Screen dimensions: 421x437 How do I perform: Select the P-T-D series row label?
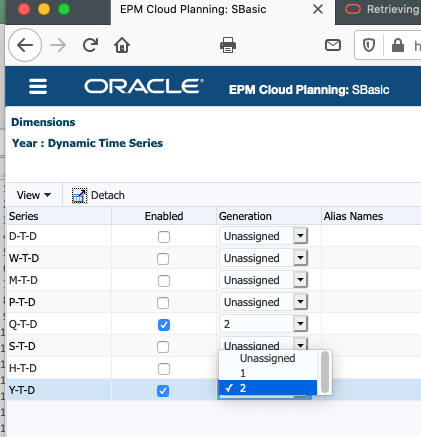[x=22, y=302]
